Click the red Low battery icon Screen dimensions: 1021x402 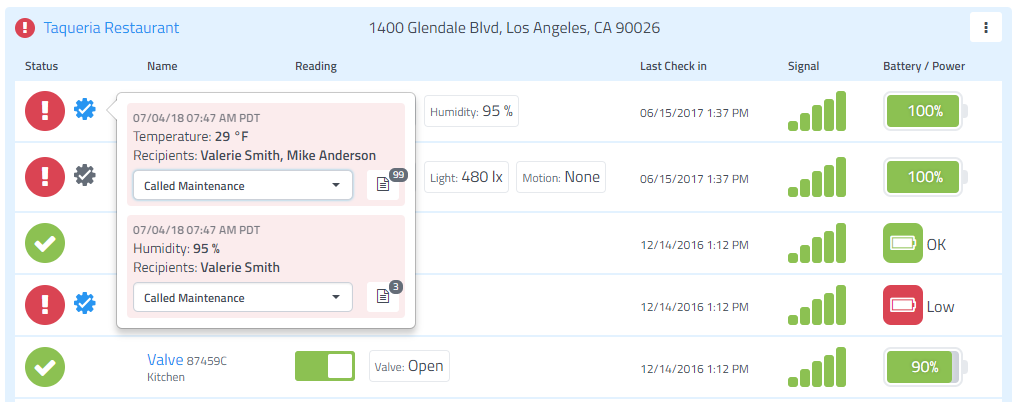tap(902, 305)
